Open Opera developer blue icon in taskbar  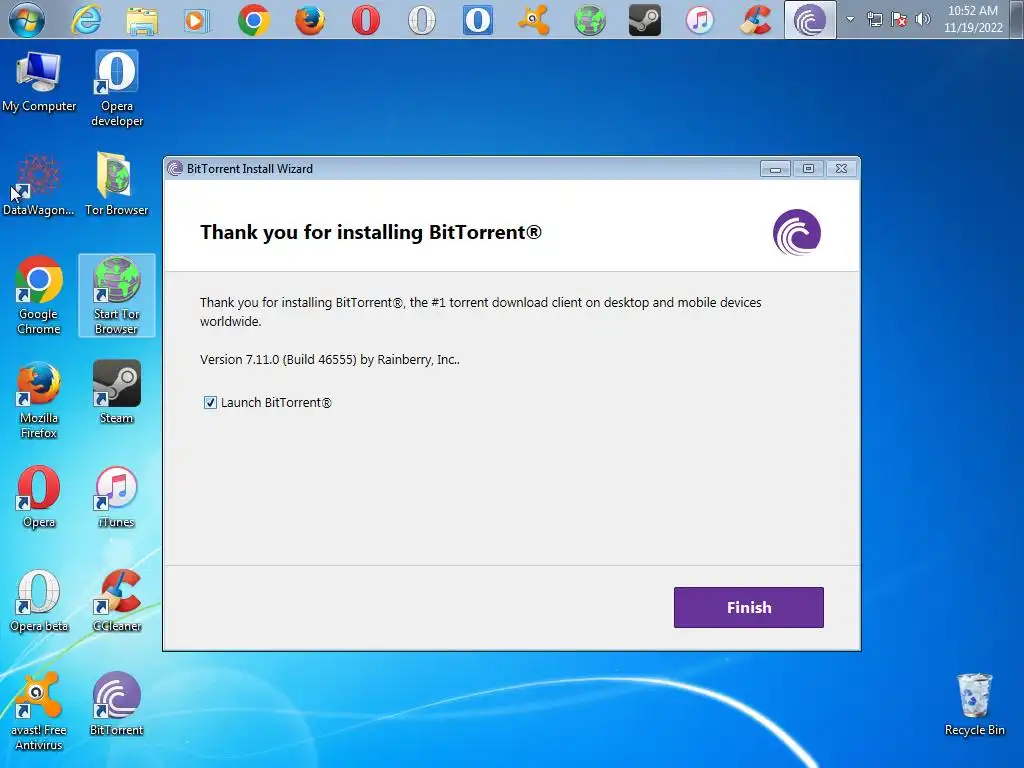point(477,20)
